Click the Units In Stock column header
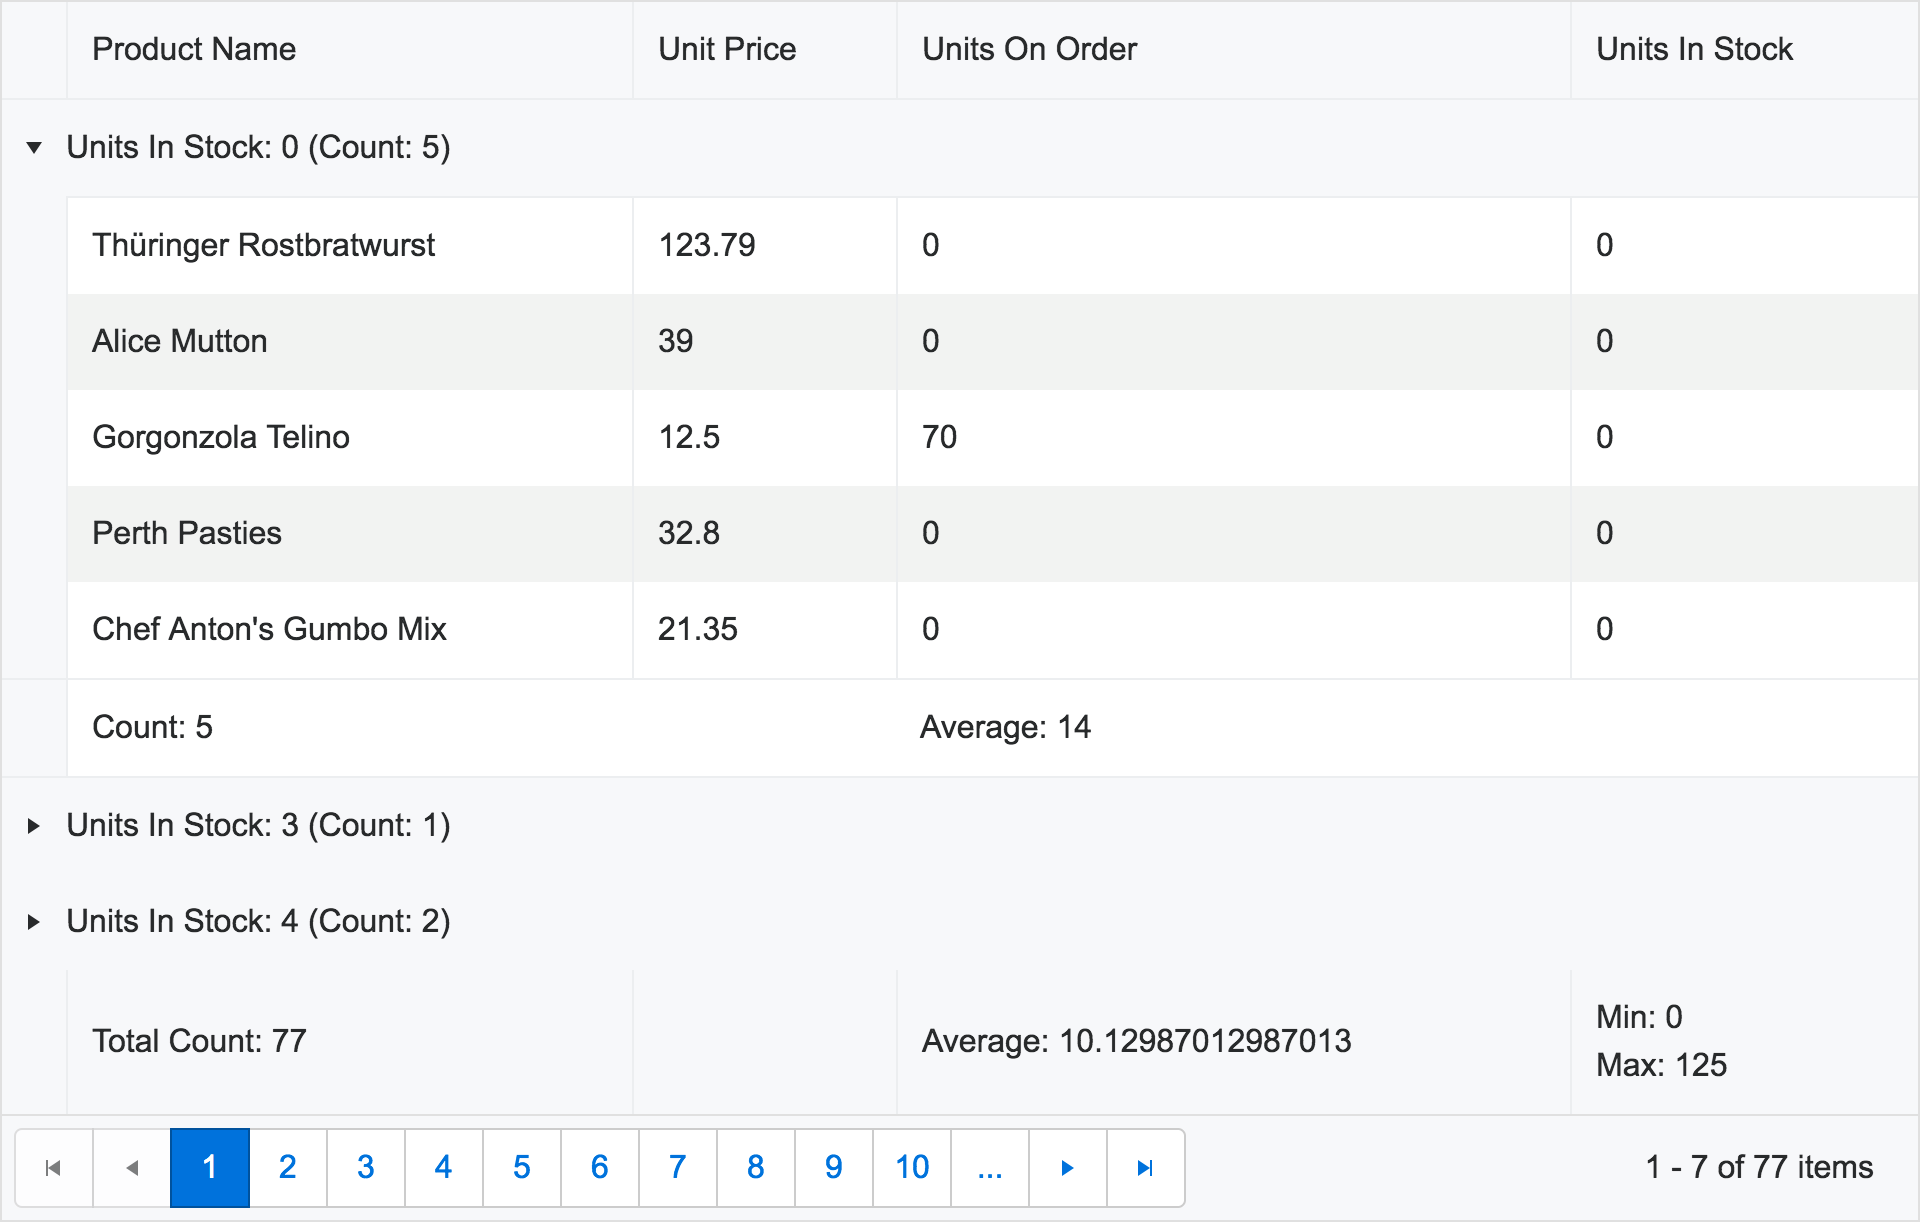The image size is (1920, 1222). pos(1693,52)
